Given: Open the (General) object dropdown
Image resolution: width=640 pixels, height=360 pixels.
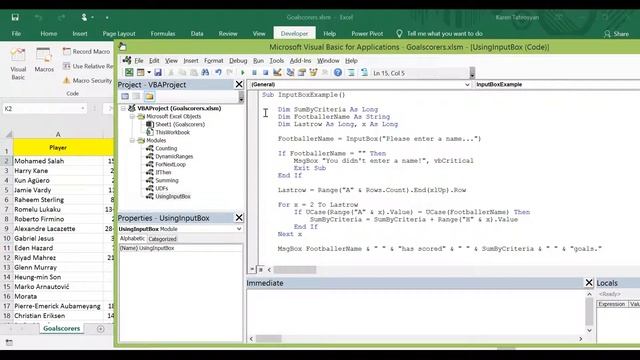Looking at the screenshot, I should (x=467, y=84).
